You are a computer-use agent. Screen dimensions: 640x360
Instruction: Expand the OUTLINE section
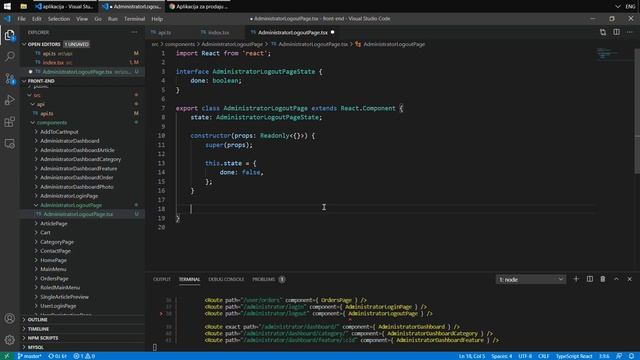pyautogui.click(x=38, y=320)
